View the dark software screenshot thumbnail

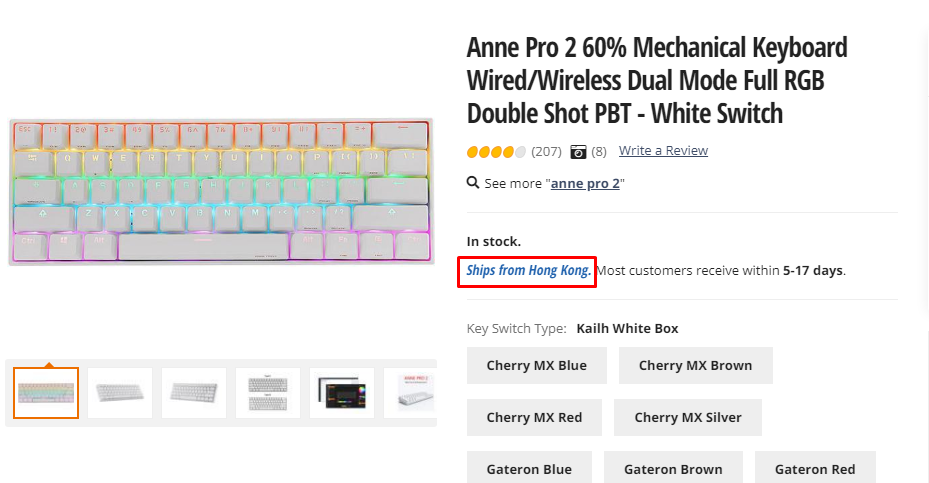click(342, 393)
